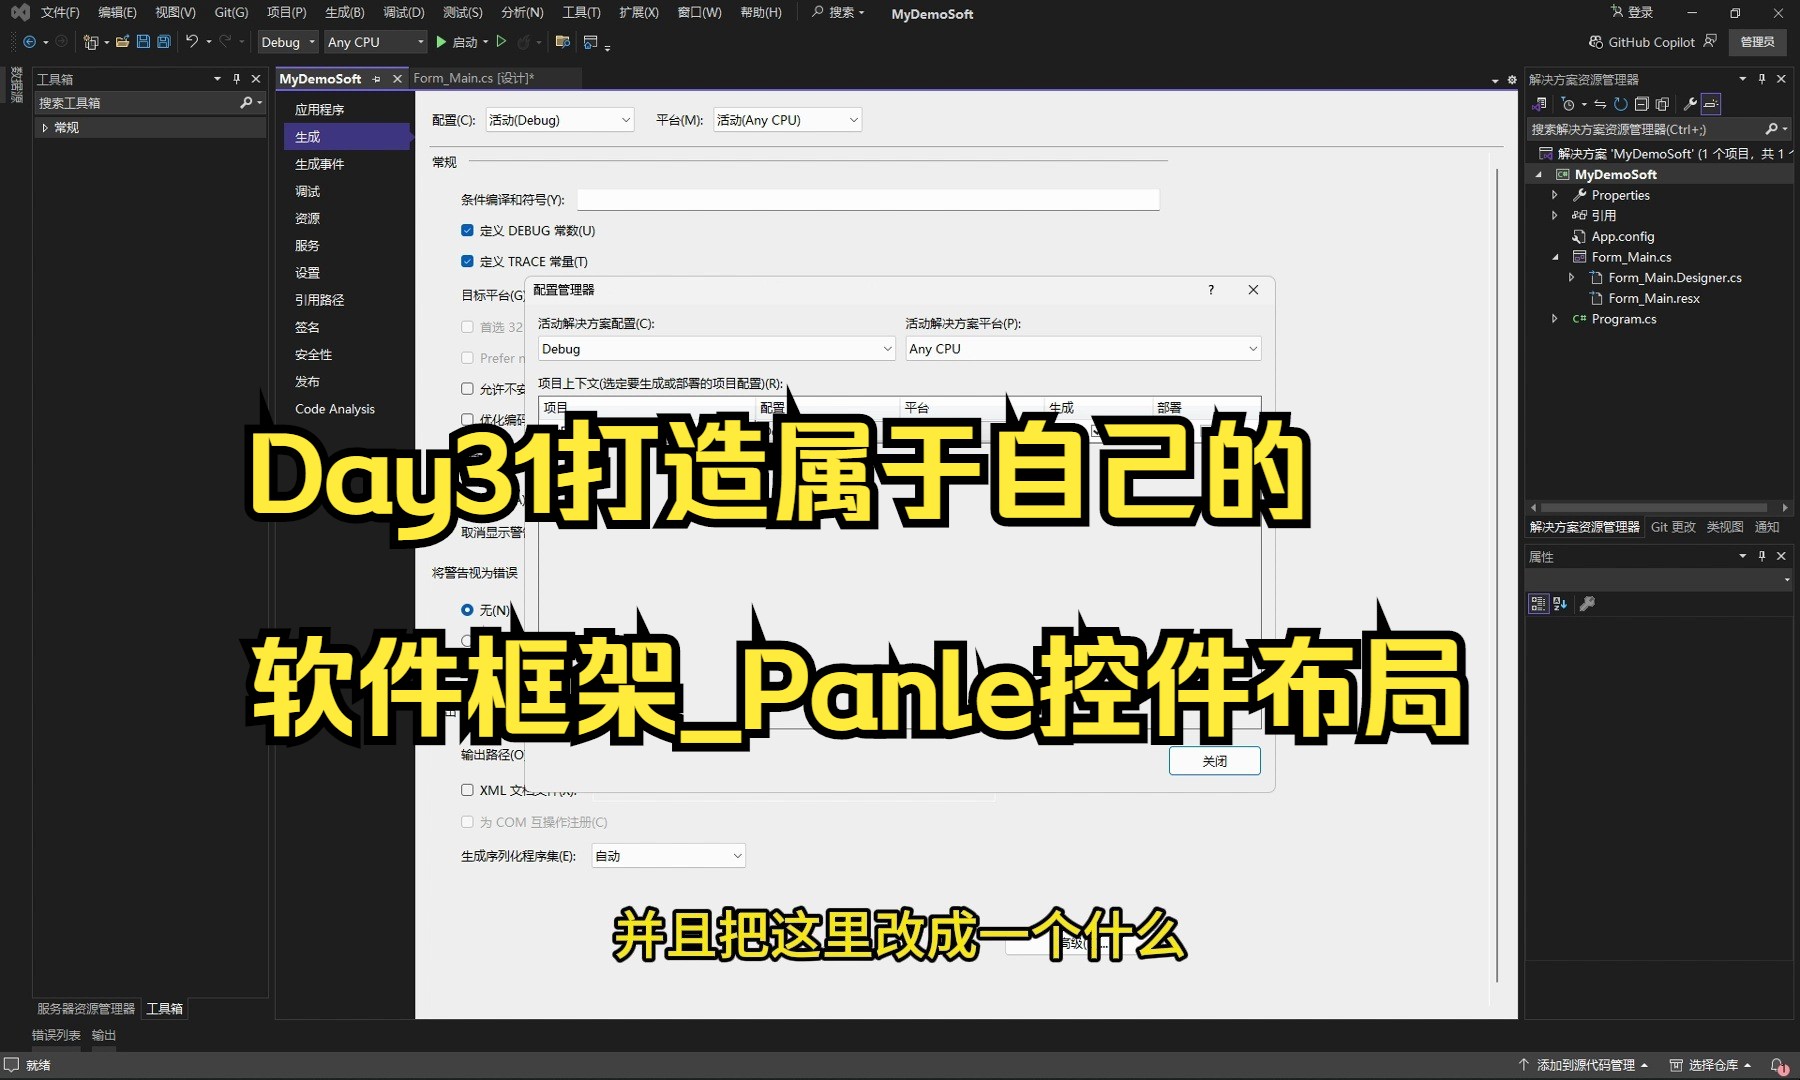
Task: Click the Solution Explorer sync with active document icon
Action: point(1599,104)
